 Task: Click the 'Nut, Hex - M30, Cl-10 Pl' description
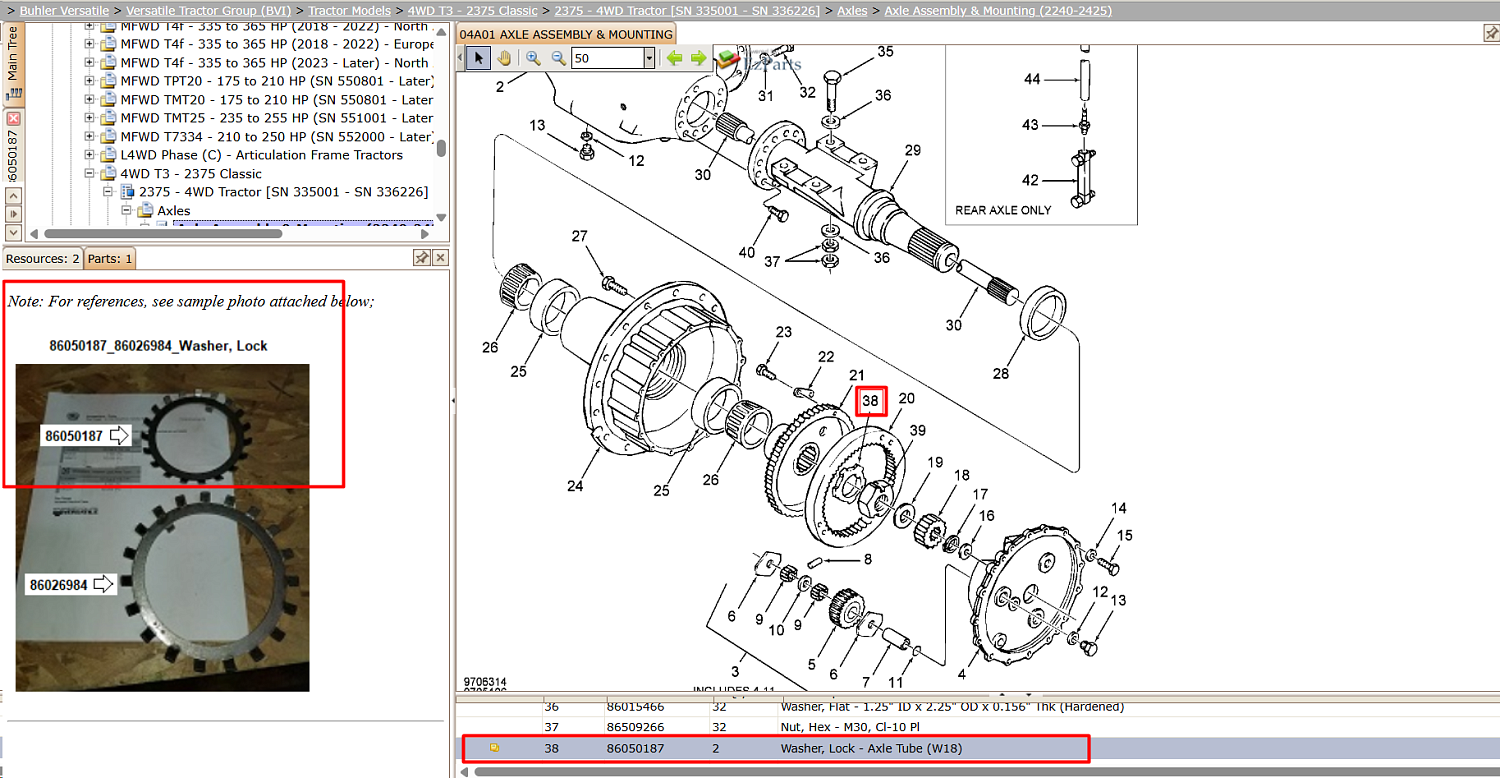tap(850, 727)
